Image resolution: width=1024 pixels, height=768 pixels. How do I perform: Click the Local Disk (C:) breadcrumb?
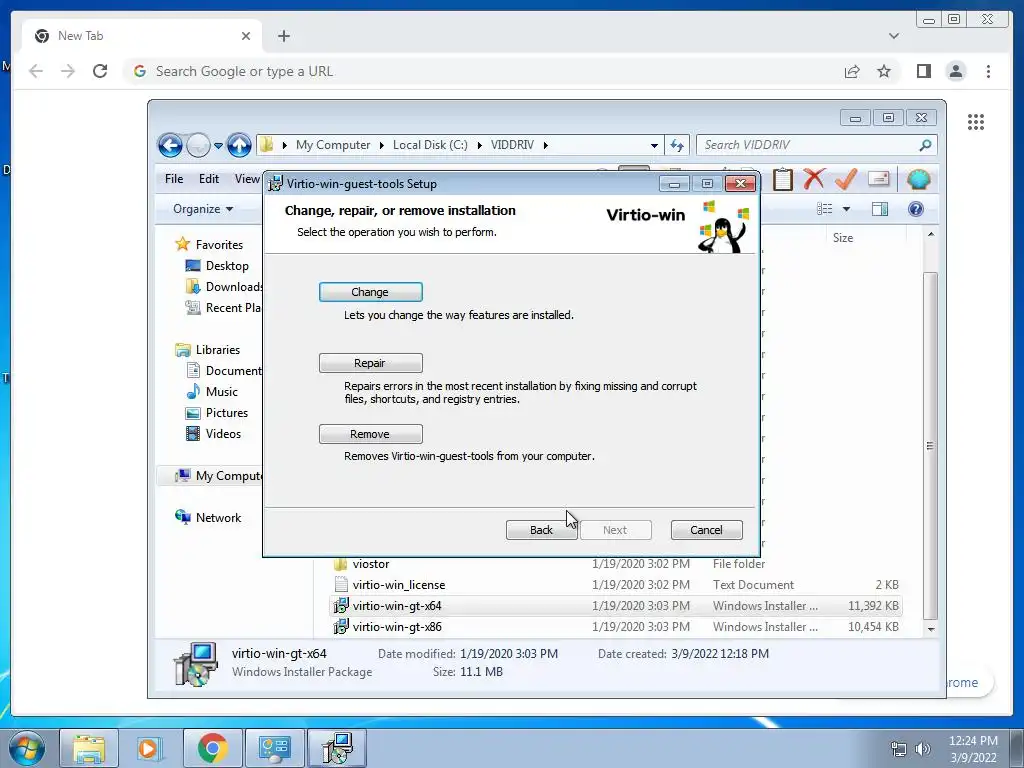point(430,145)
